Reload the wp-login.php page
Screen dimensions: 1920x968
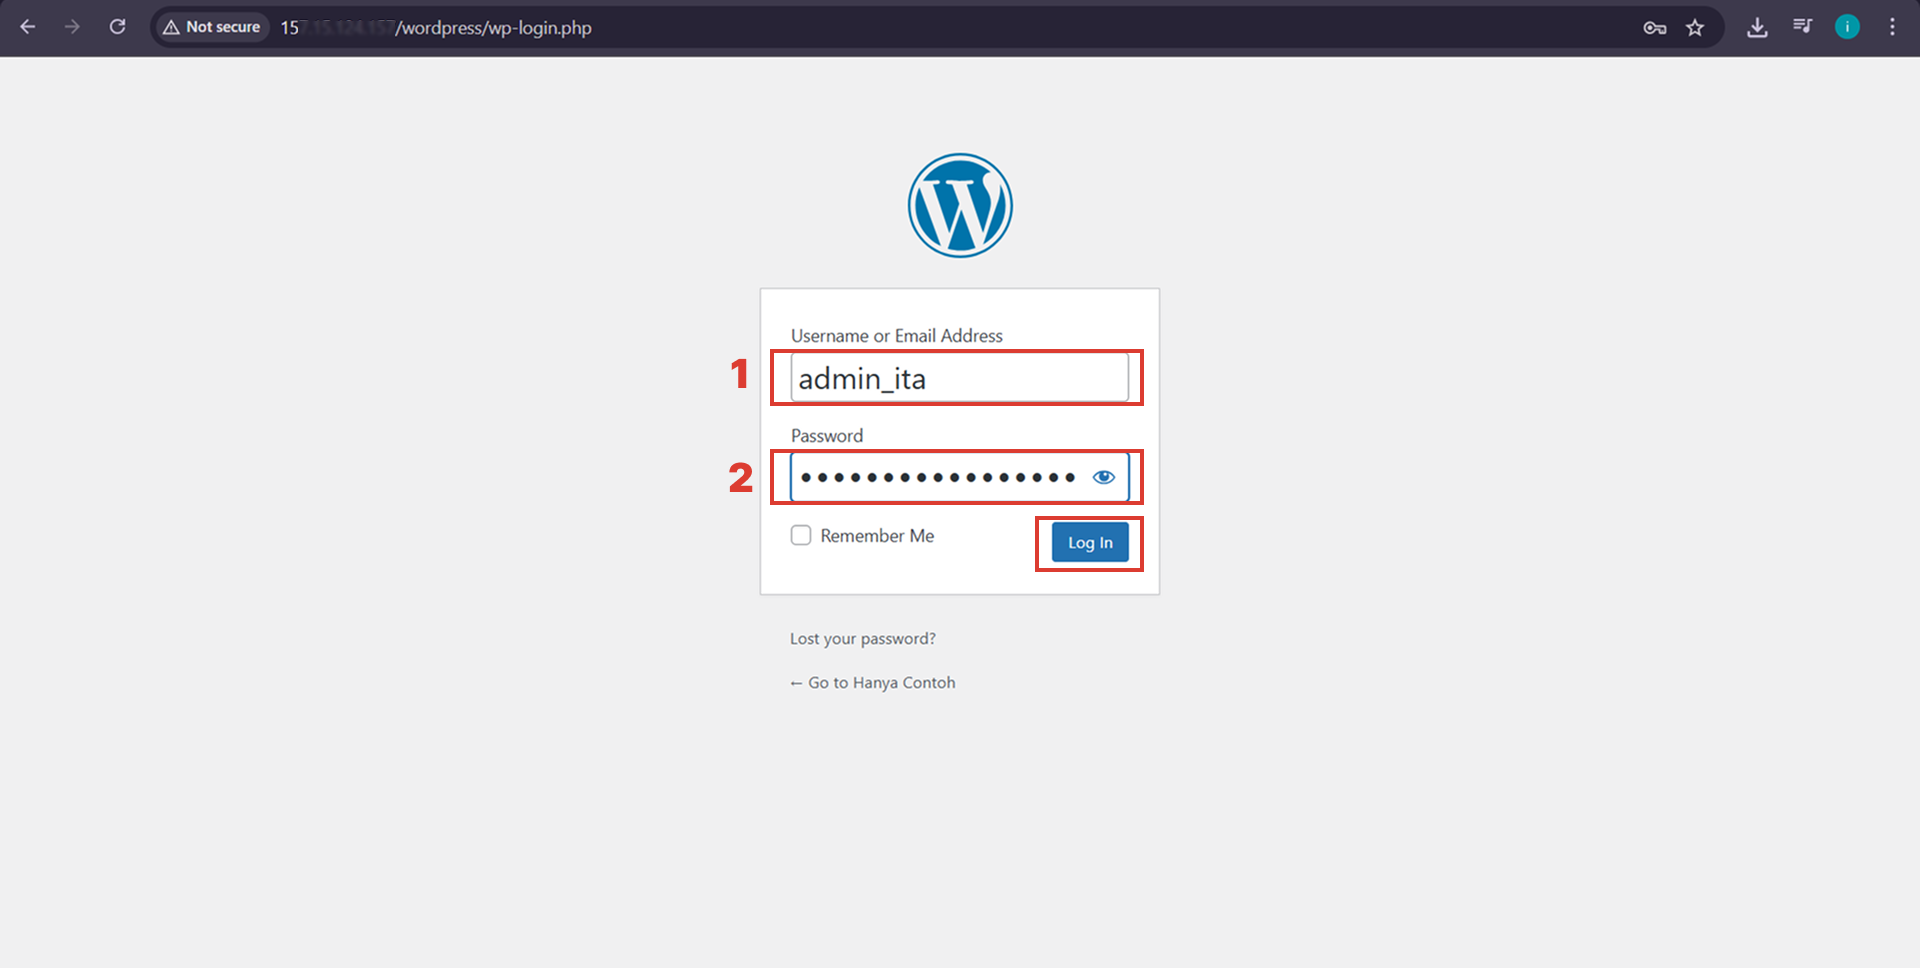(117, 27)
